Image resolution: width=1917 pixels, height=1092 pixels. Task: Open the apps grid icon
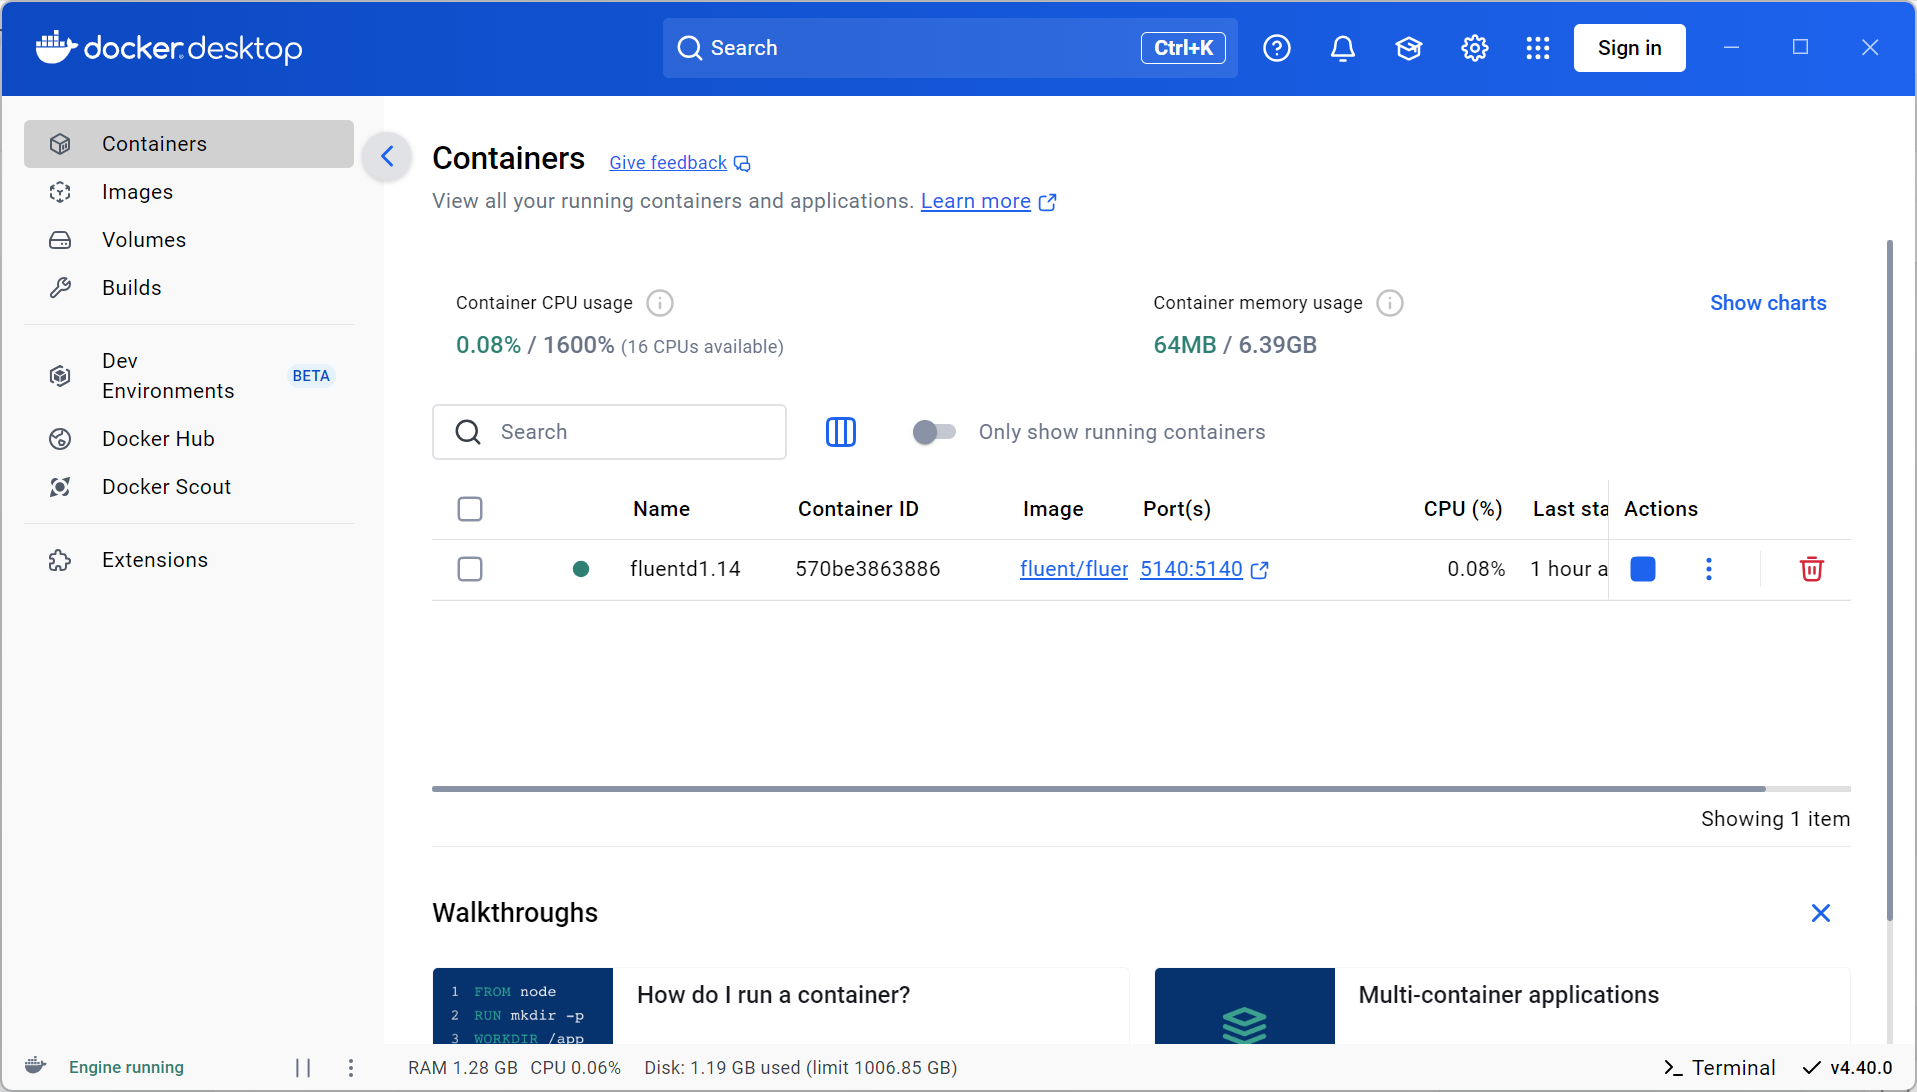coord(1538,48)
